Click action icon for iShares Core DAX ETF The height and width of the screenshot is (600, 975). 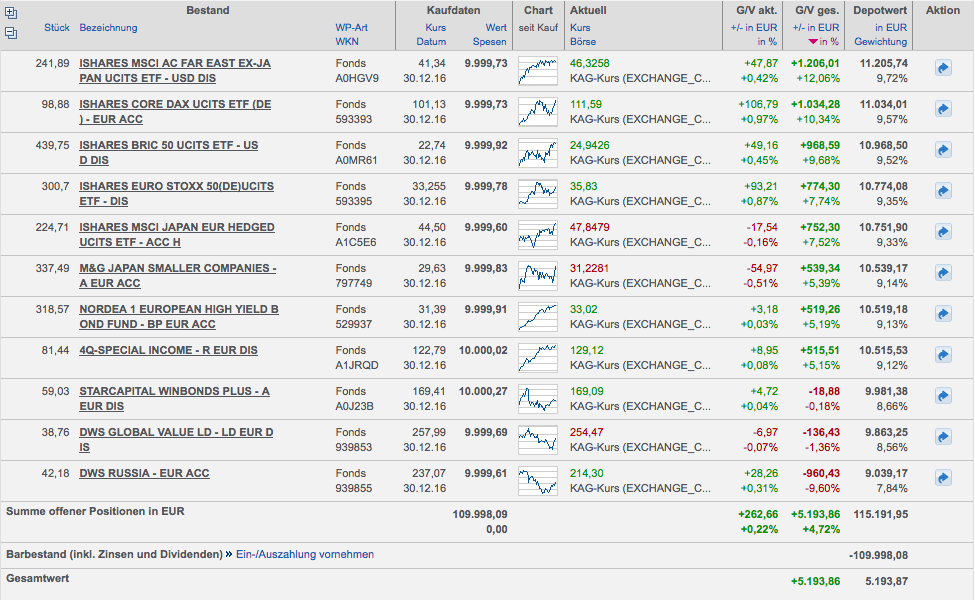[x=942, y=108]
